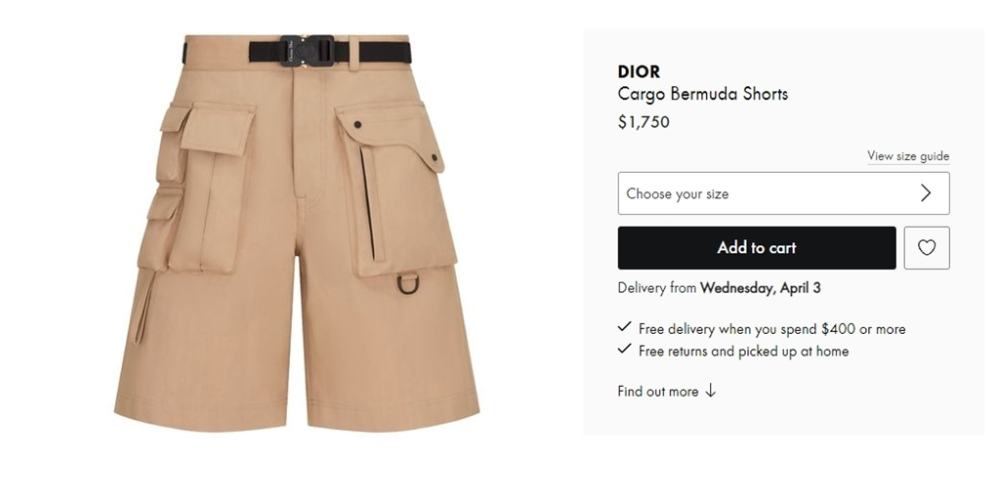Click the Wednesday, April 3 delivery date

[760, 288]
